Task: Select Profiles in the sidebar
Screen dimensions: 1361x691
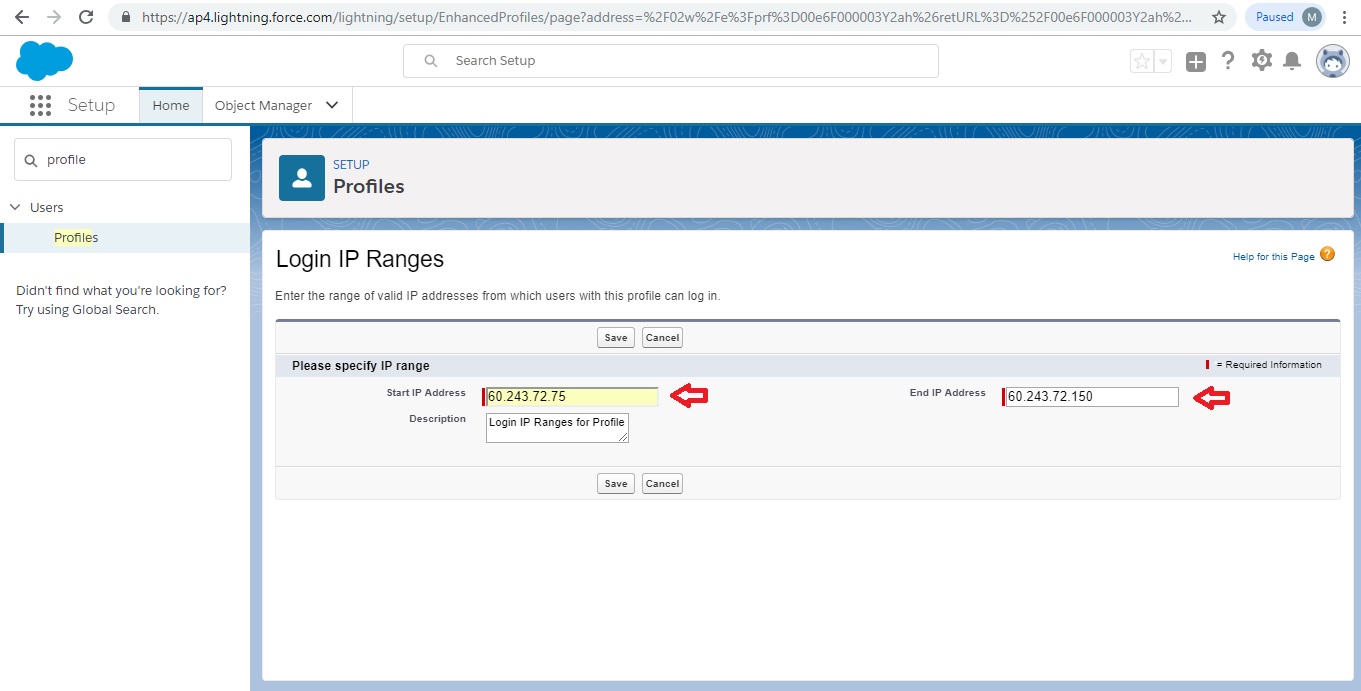Action: coord(76,237)
